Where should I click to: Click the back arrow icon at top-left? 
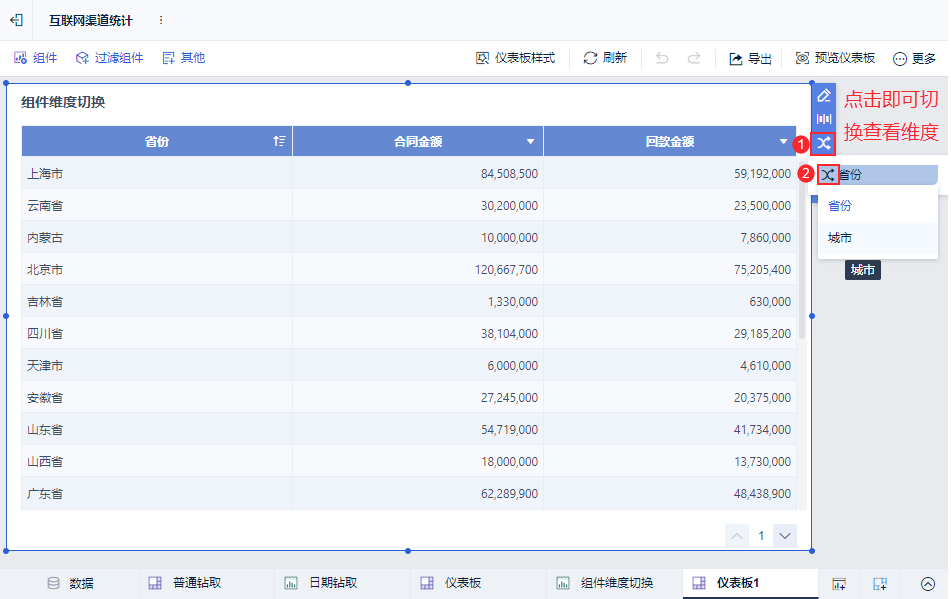point(16,20)
